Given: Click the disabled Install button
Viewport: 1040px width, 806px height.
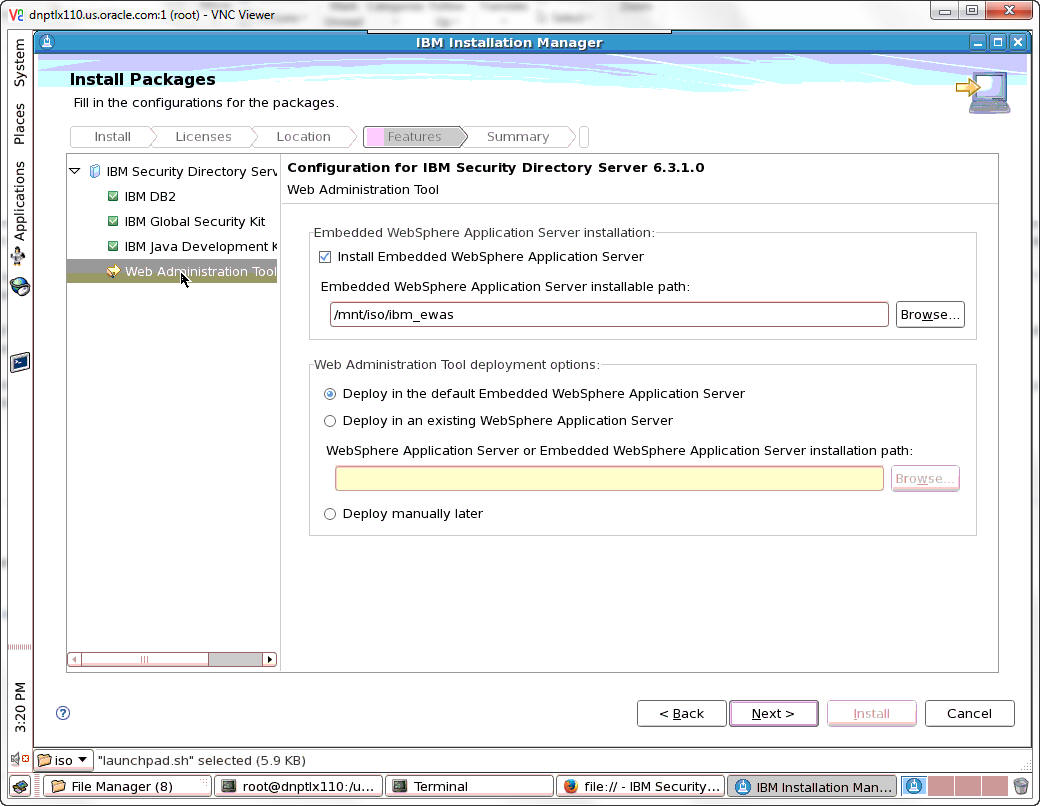Looking at the screenshot, I should [x=872, y=714].
